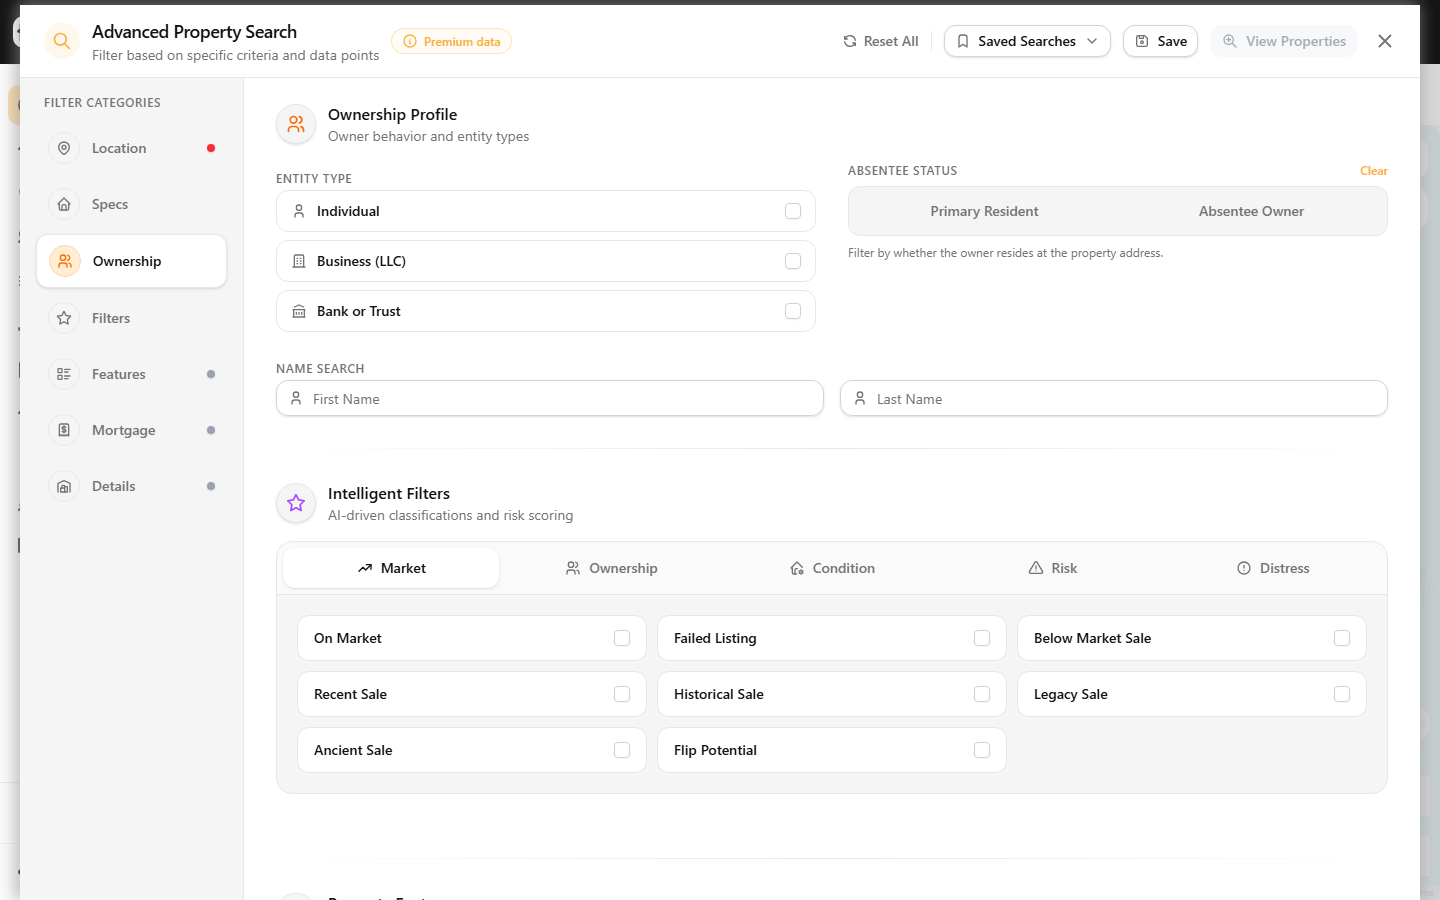Click the orange search magnifier icon in header
1440x900 pixels.
point(62,41)
